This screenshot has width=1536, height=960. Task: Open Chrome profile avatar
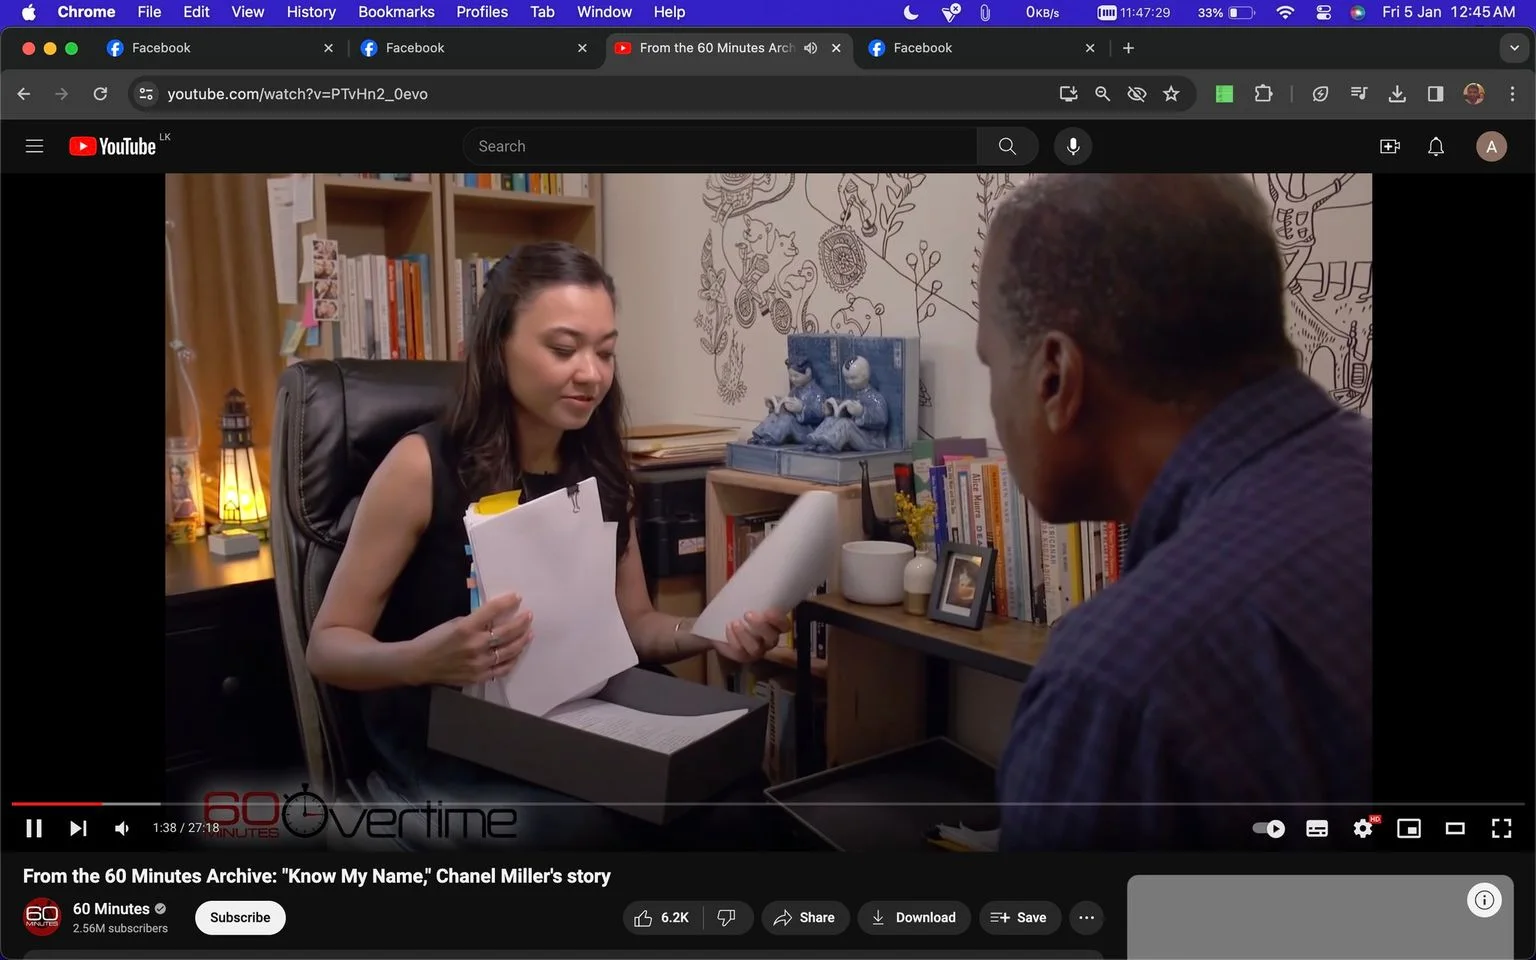click(1474, 93)
